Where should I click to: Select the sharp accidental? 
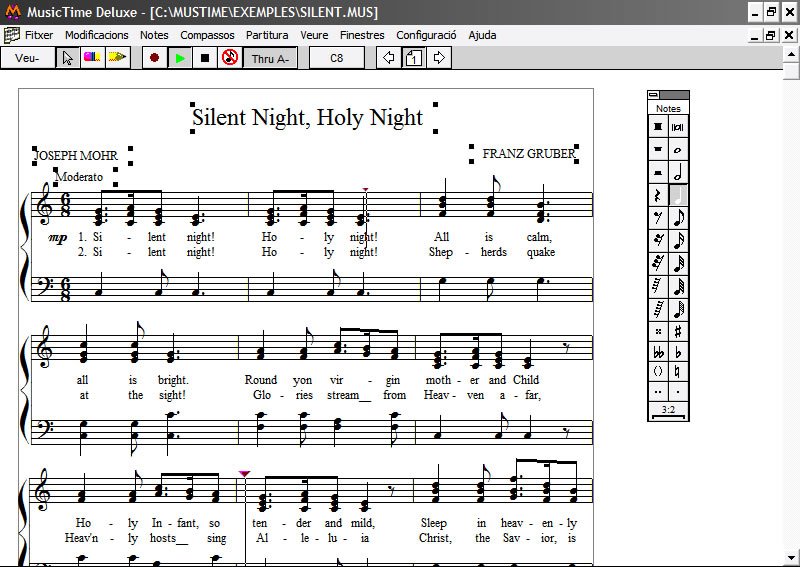(678, 332)
